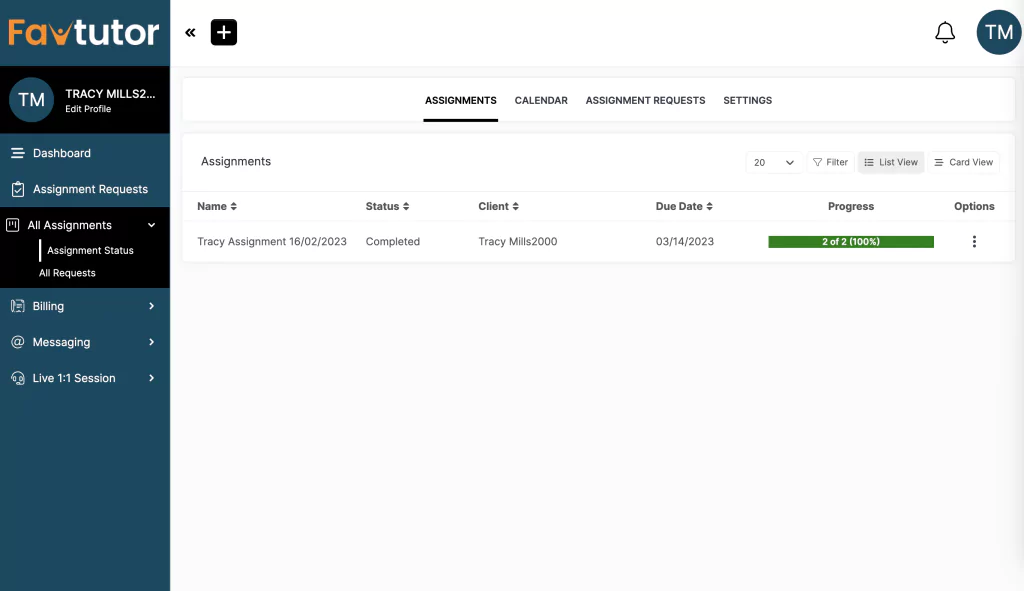
Task: Select the ASSIGNMENTS tab
Action: (460, 101)
